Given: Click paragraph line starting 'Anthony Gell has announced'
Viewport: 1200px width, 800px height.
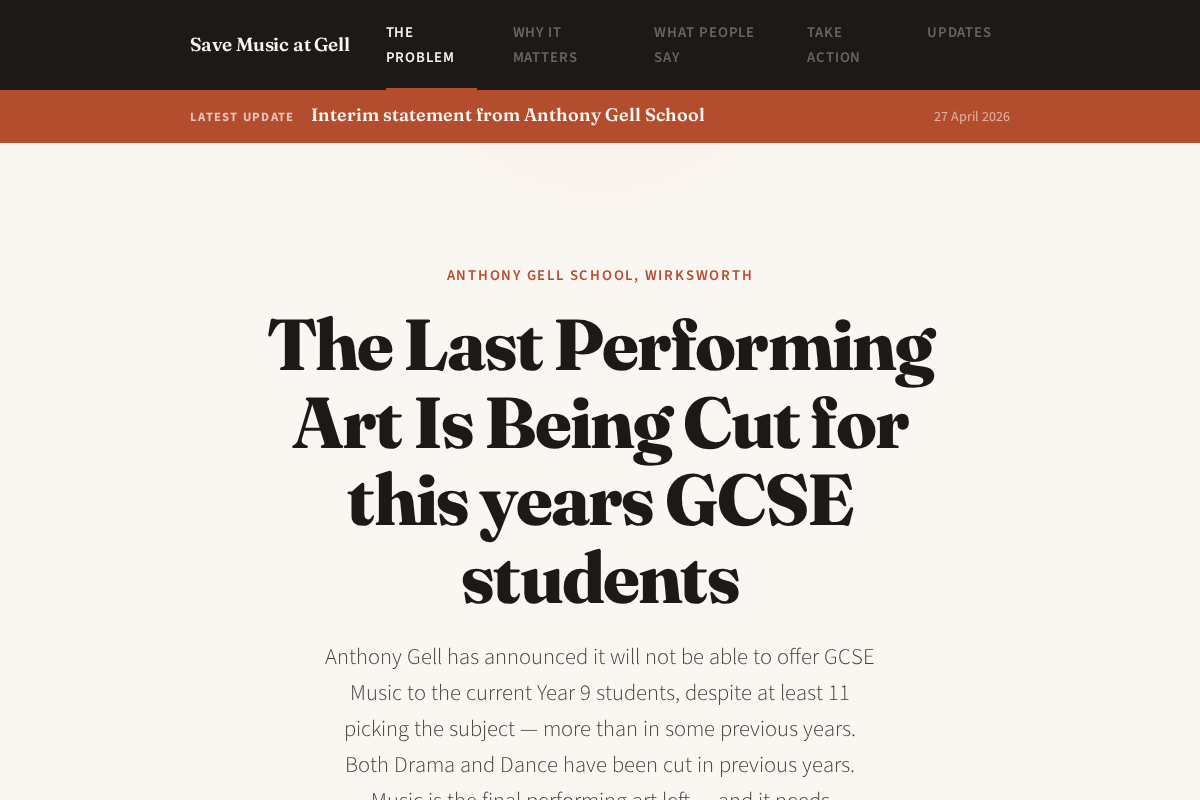Looking at the screenshot, I should (600, 657).
